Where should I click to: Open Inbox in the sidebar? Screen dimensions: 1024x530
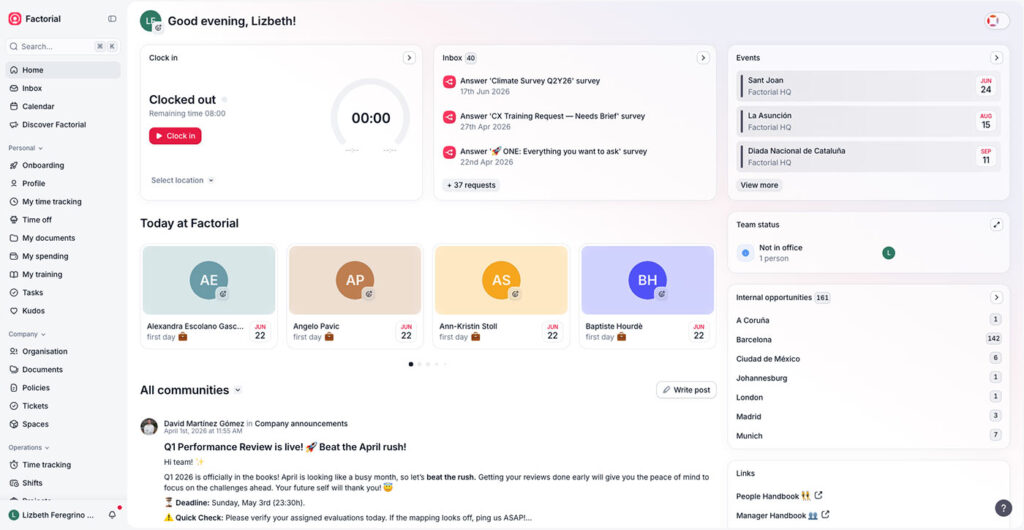coord(63,88)
